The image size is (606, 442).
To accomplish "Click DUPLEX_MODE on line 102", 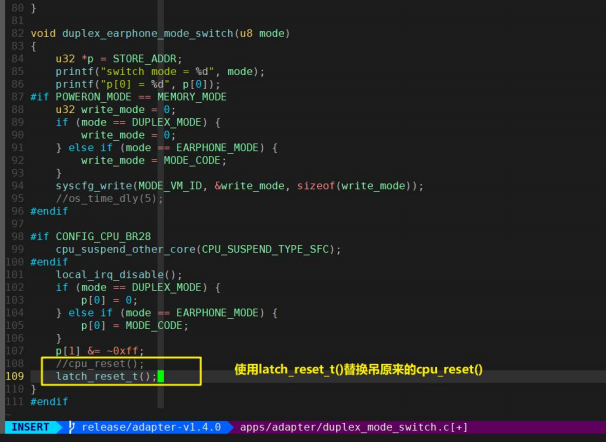I will coord(169,287).
